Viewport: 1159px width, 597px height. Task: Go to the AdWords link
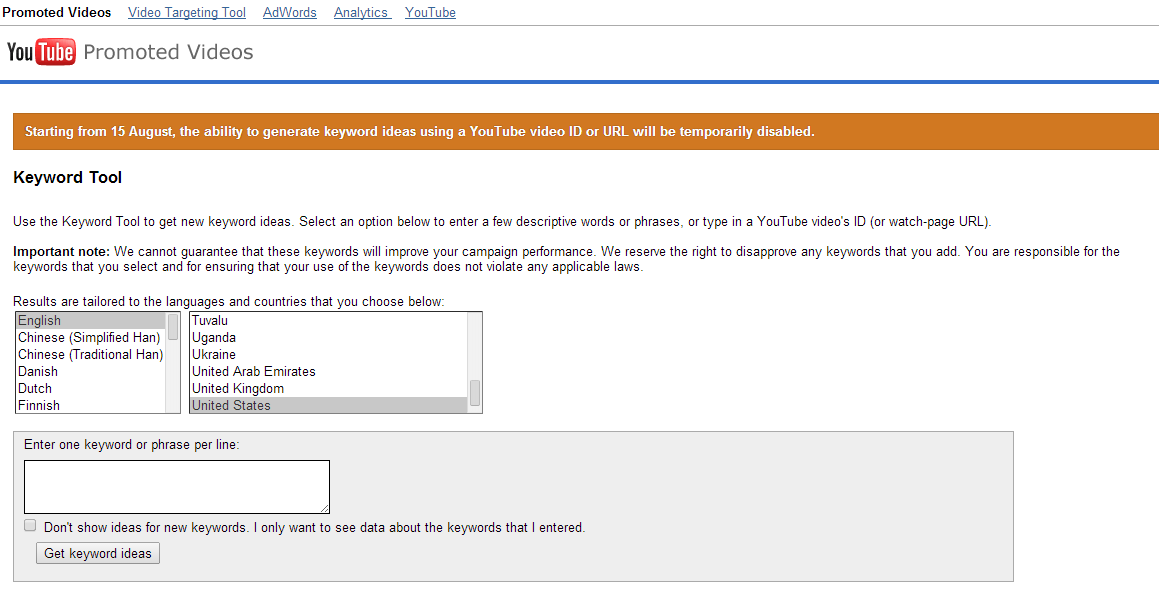point(289,13)
